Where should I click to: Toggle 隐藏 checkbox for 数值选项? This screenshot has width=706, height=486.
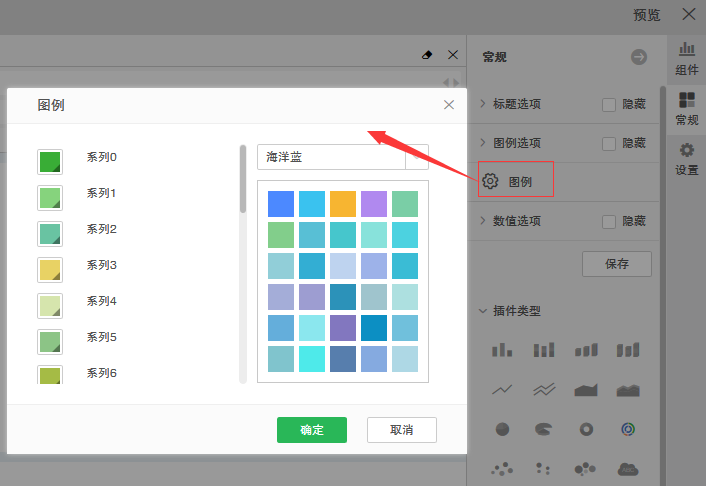(x=609, y=221)
